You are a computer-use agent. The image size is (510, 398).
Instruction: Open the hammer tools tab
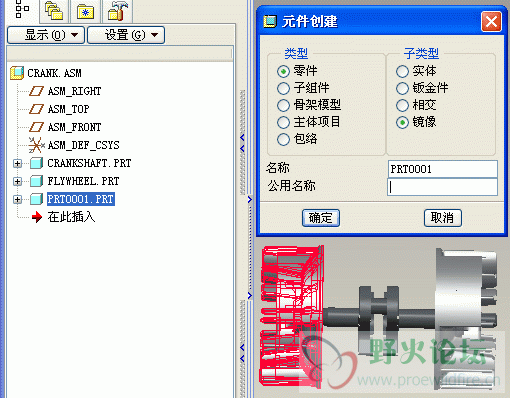coord(118,10)
